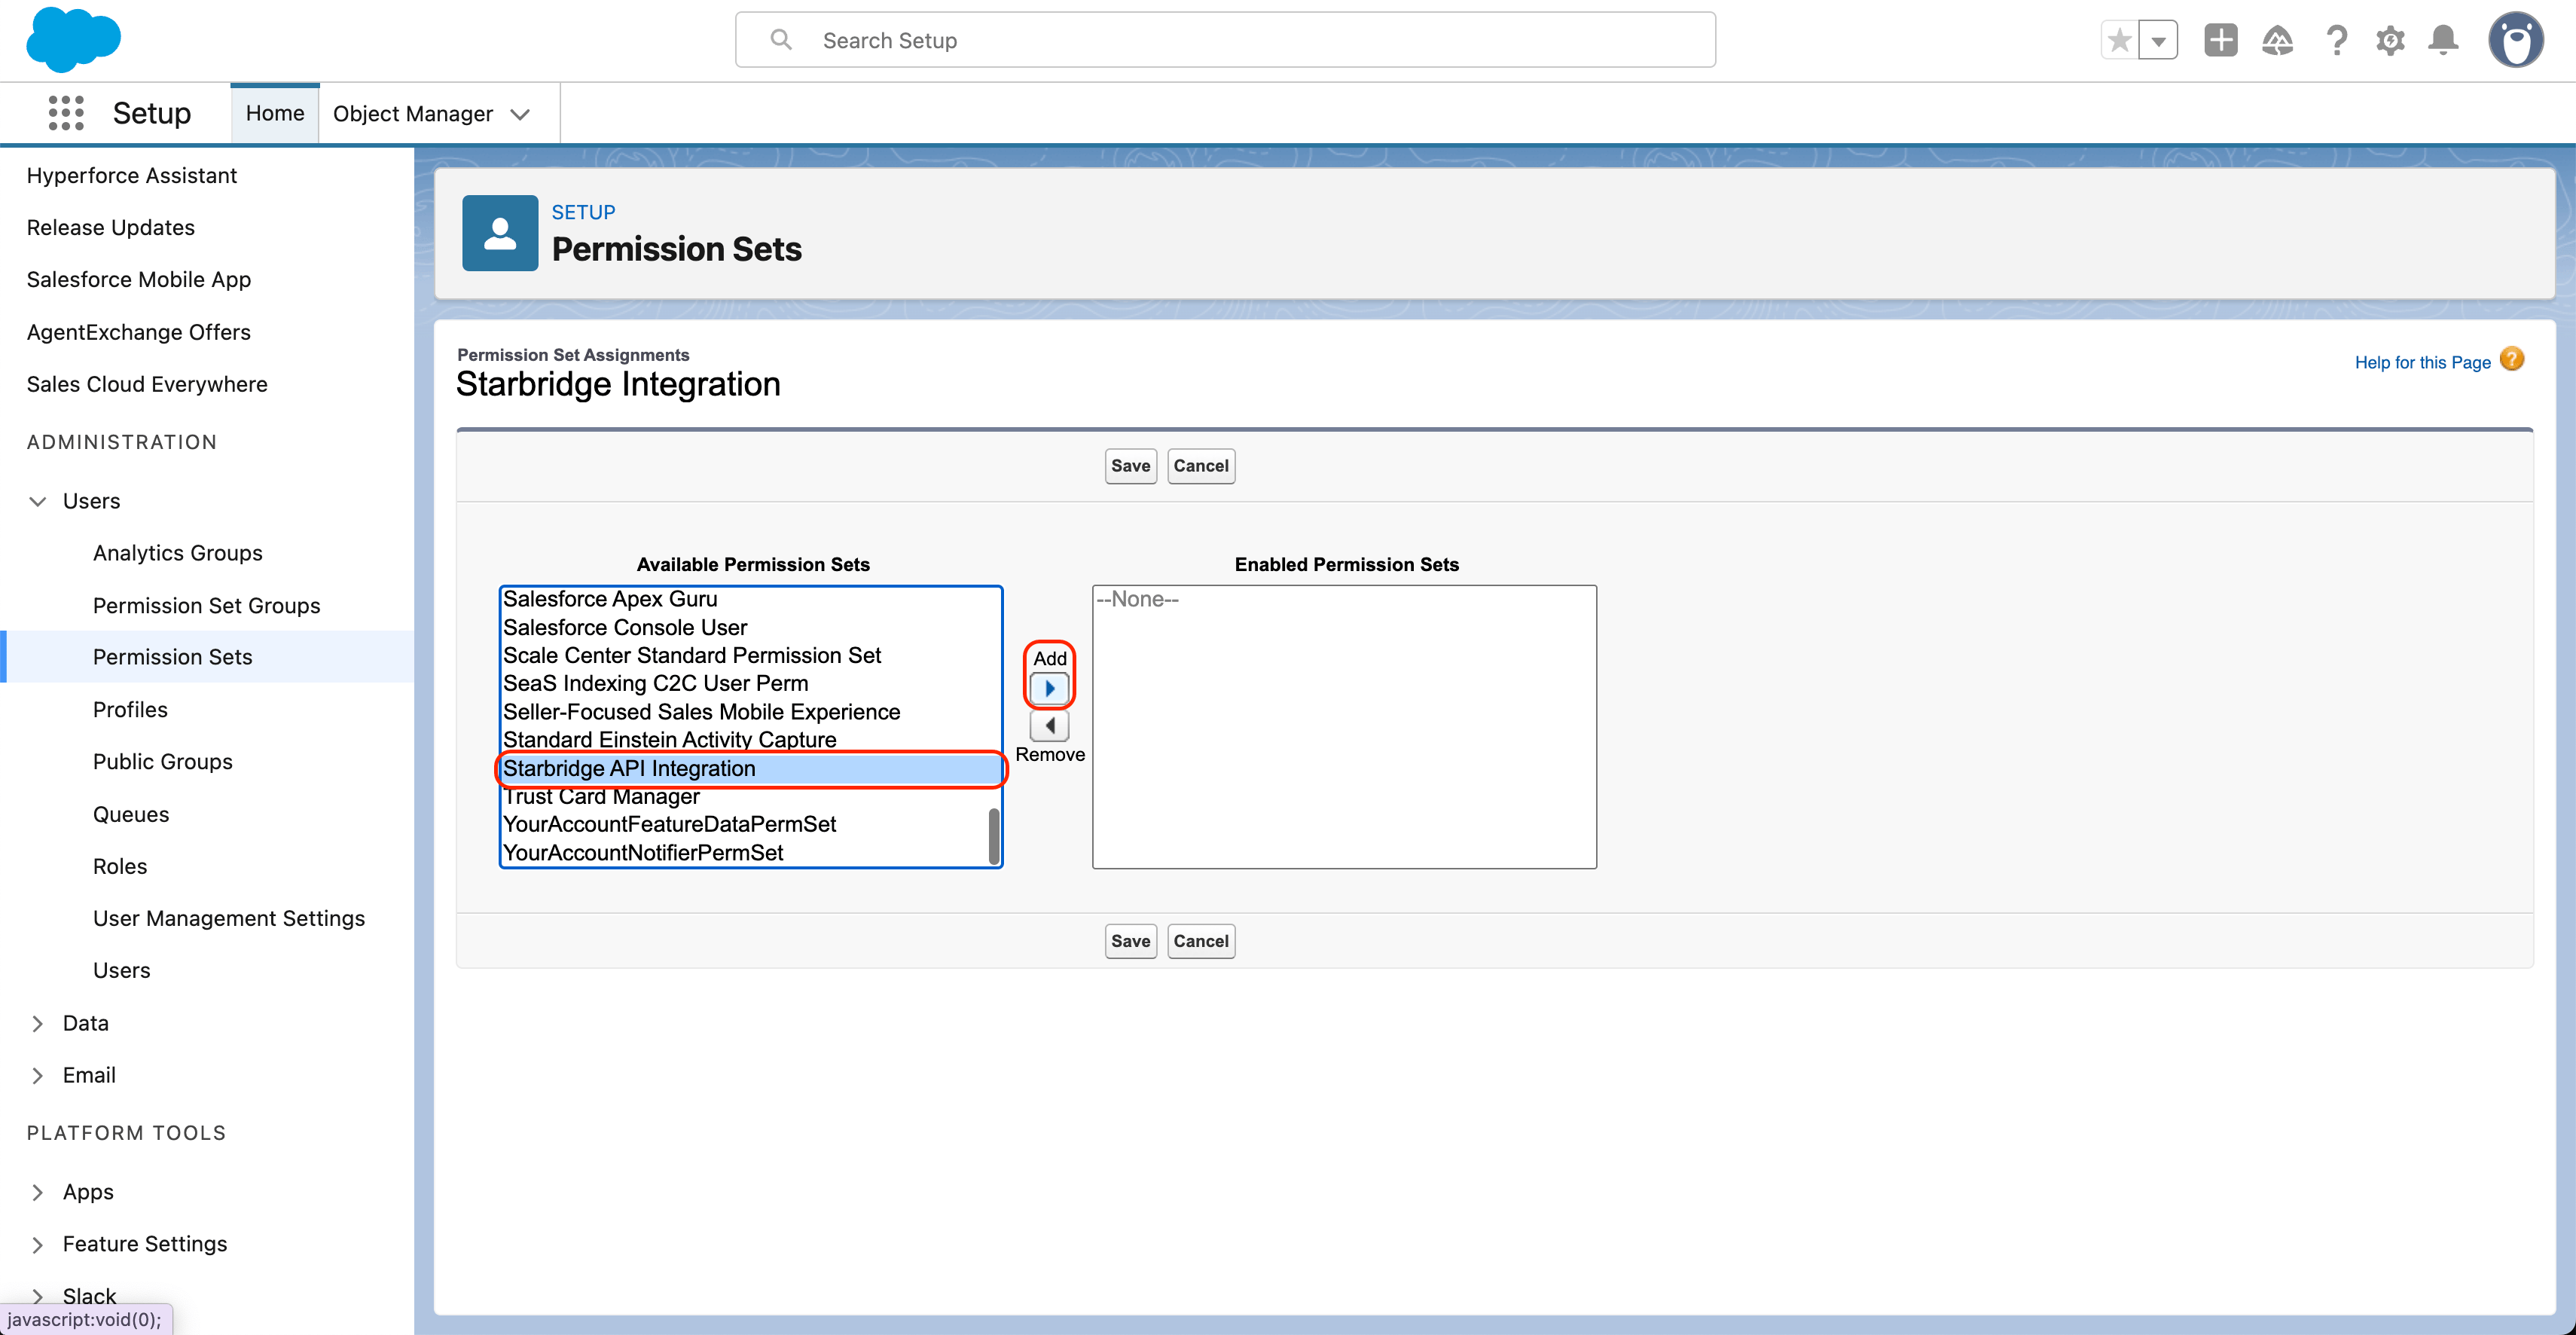2576x1335 pixels.
Task: Click the Add arrow button
Action: pos(1049,688)
